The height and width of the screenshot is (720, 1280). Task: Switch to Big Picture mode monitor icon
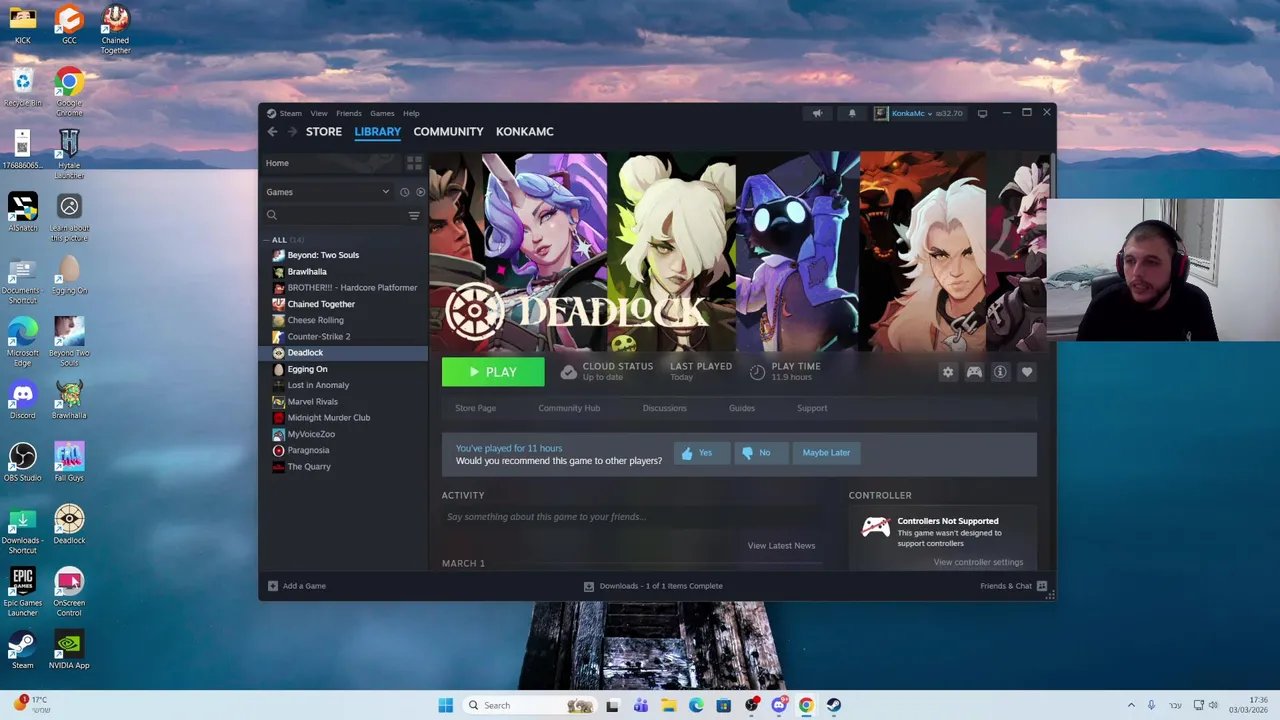click(982, 113)
